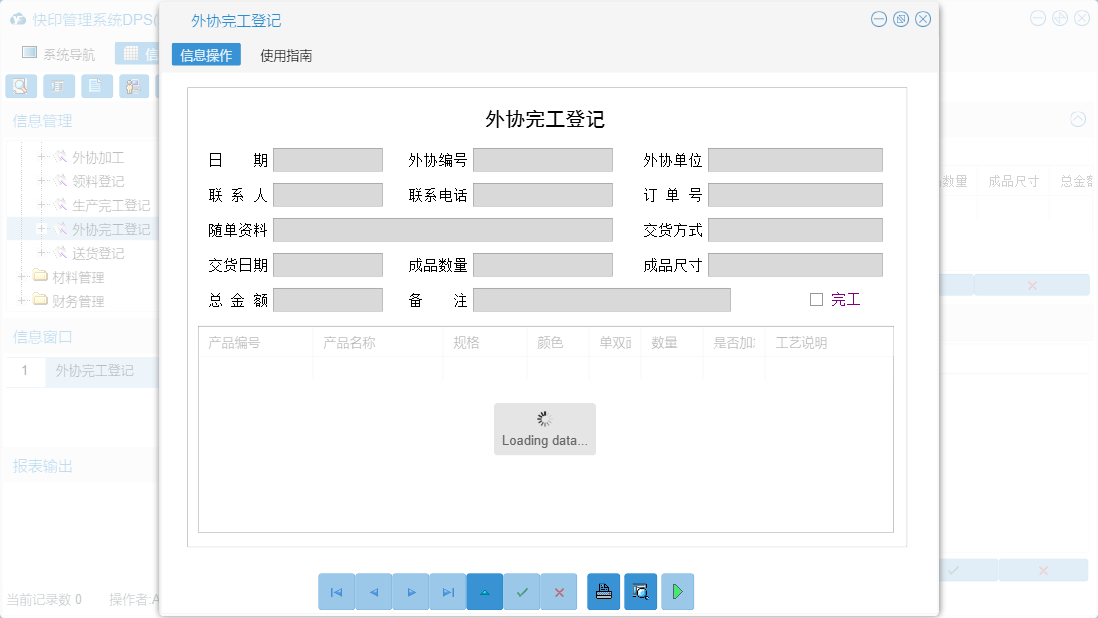
Task: Switch to the 使用指南 tab
Action: point(285,56)
